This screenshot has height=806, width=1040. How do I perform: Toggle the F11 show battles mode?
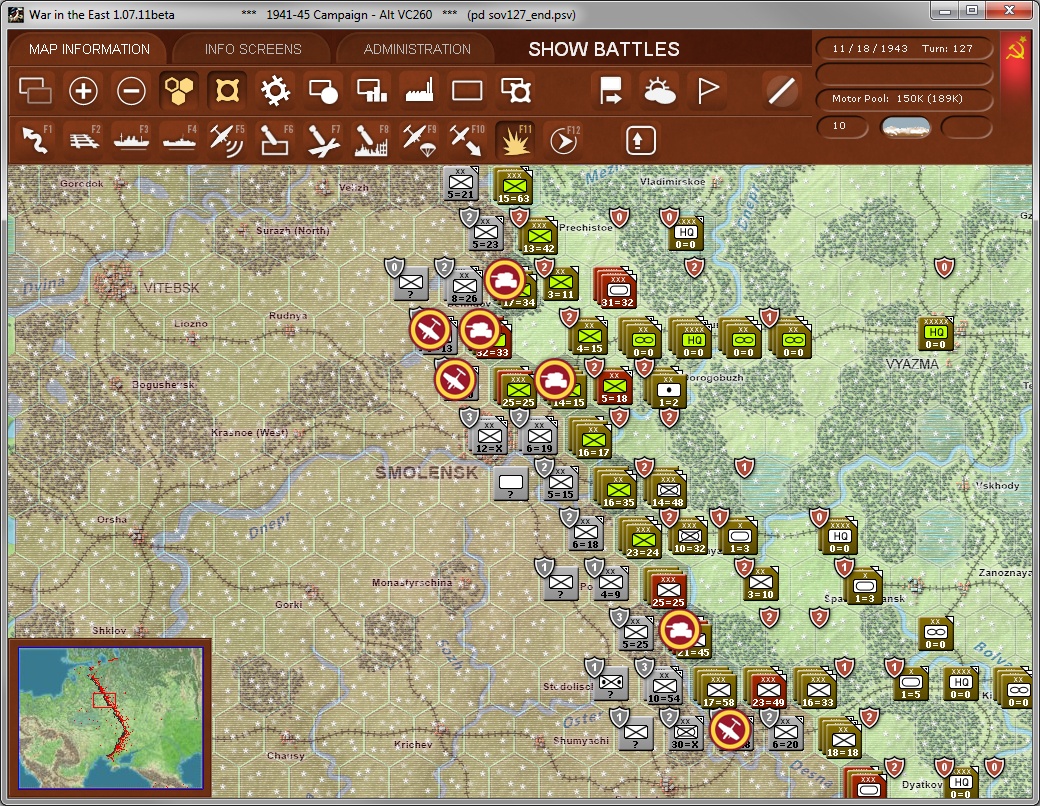[515, 139]
